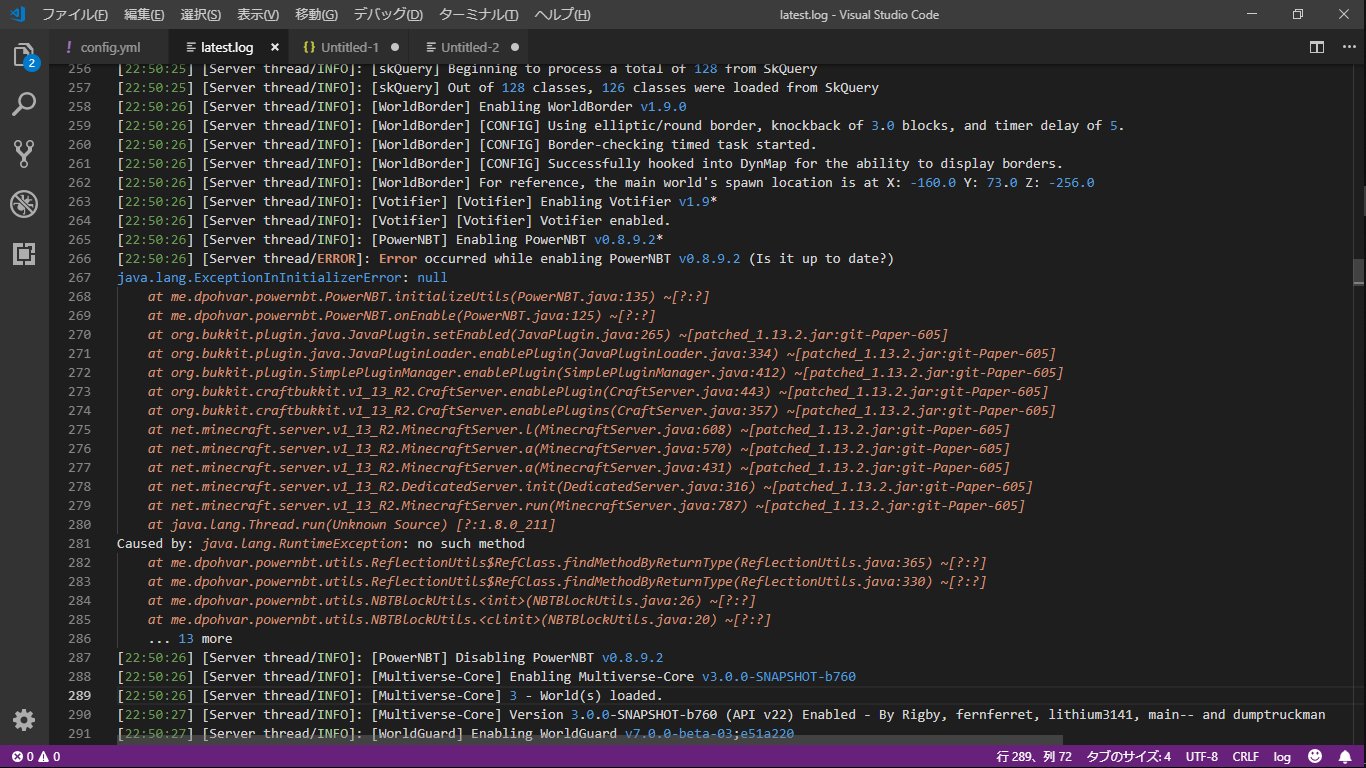
Task: Open the Search view icon
Action: coord(24,104)
